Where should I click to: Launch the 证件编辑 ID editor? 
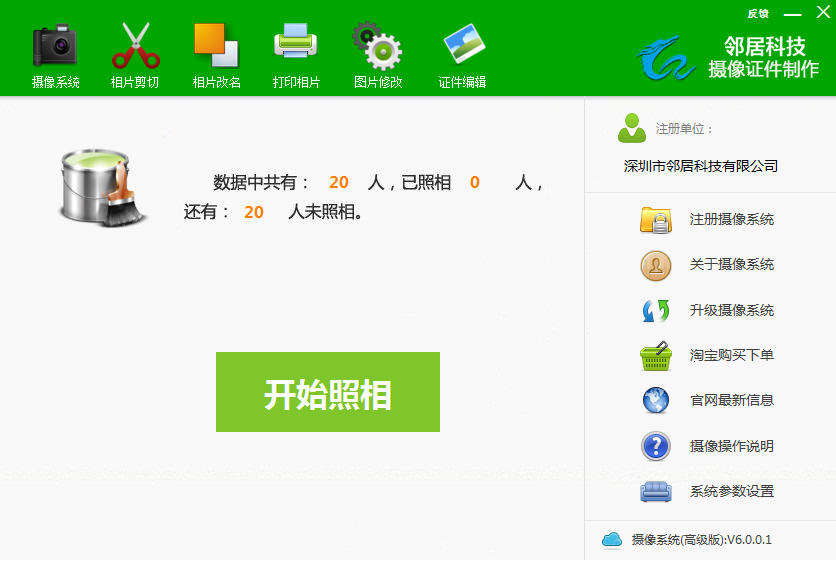point(462,53)
